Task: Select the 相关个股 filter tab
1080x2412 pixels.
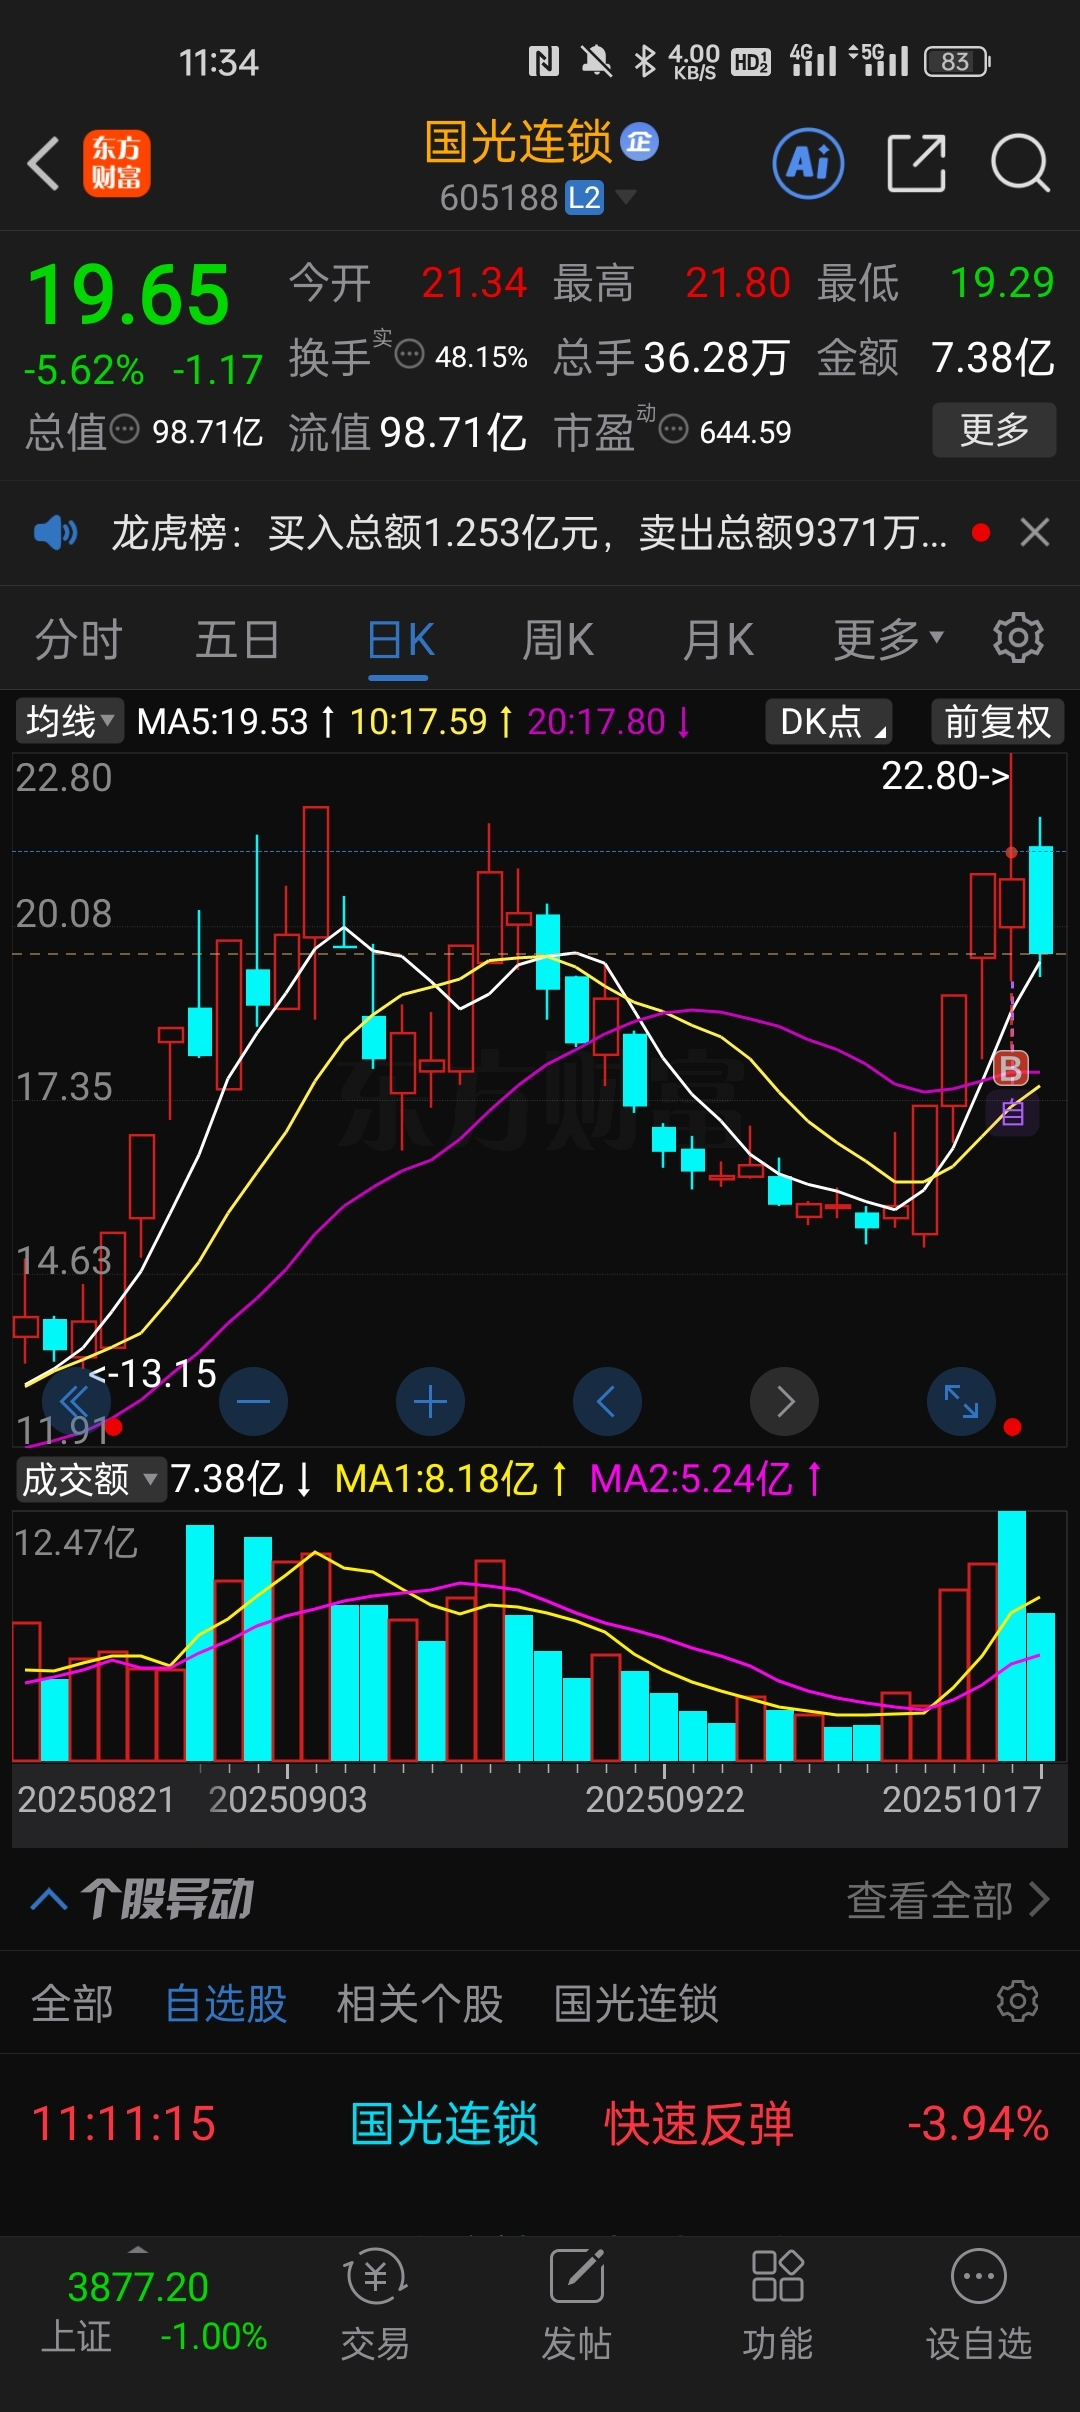Action: (x=419, y=2003)
